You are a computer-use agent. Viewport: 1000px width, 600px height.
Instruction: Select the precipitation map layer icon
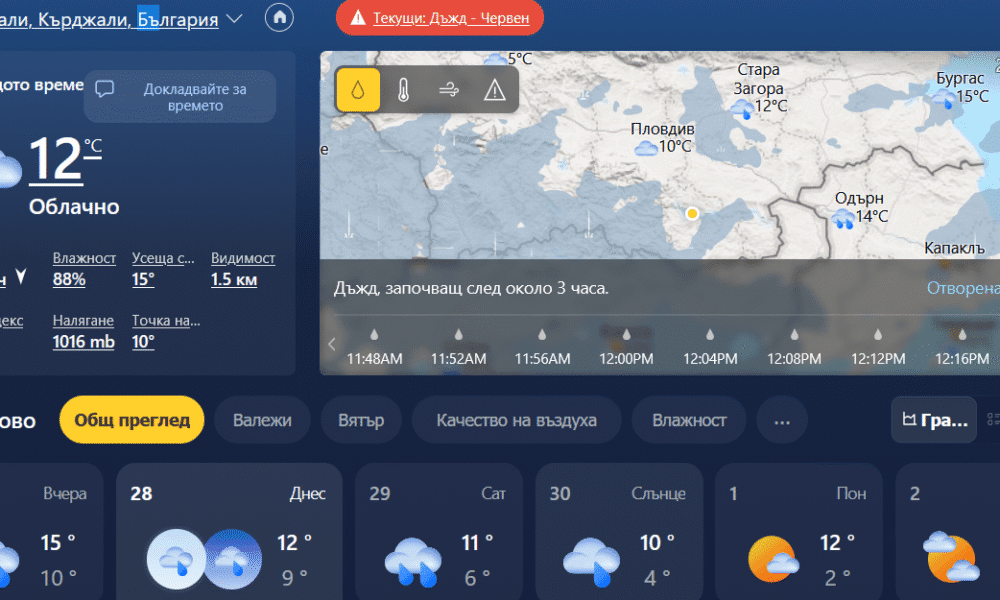point(358,90)
